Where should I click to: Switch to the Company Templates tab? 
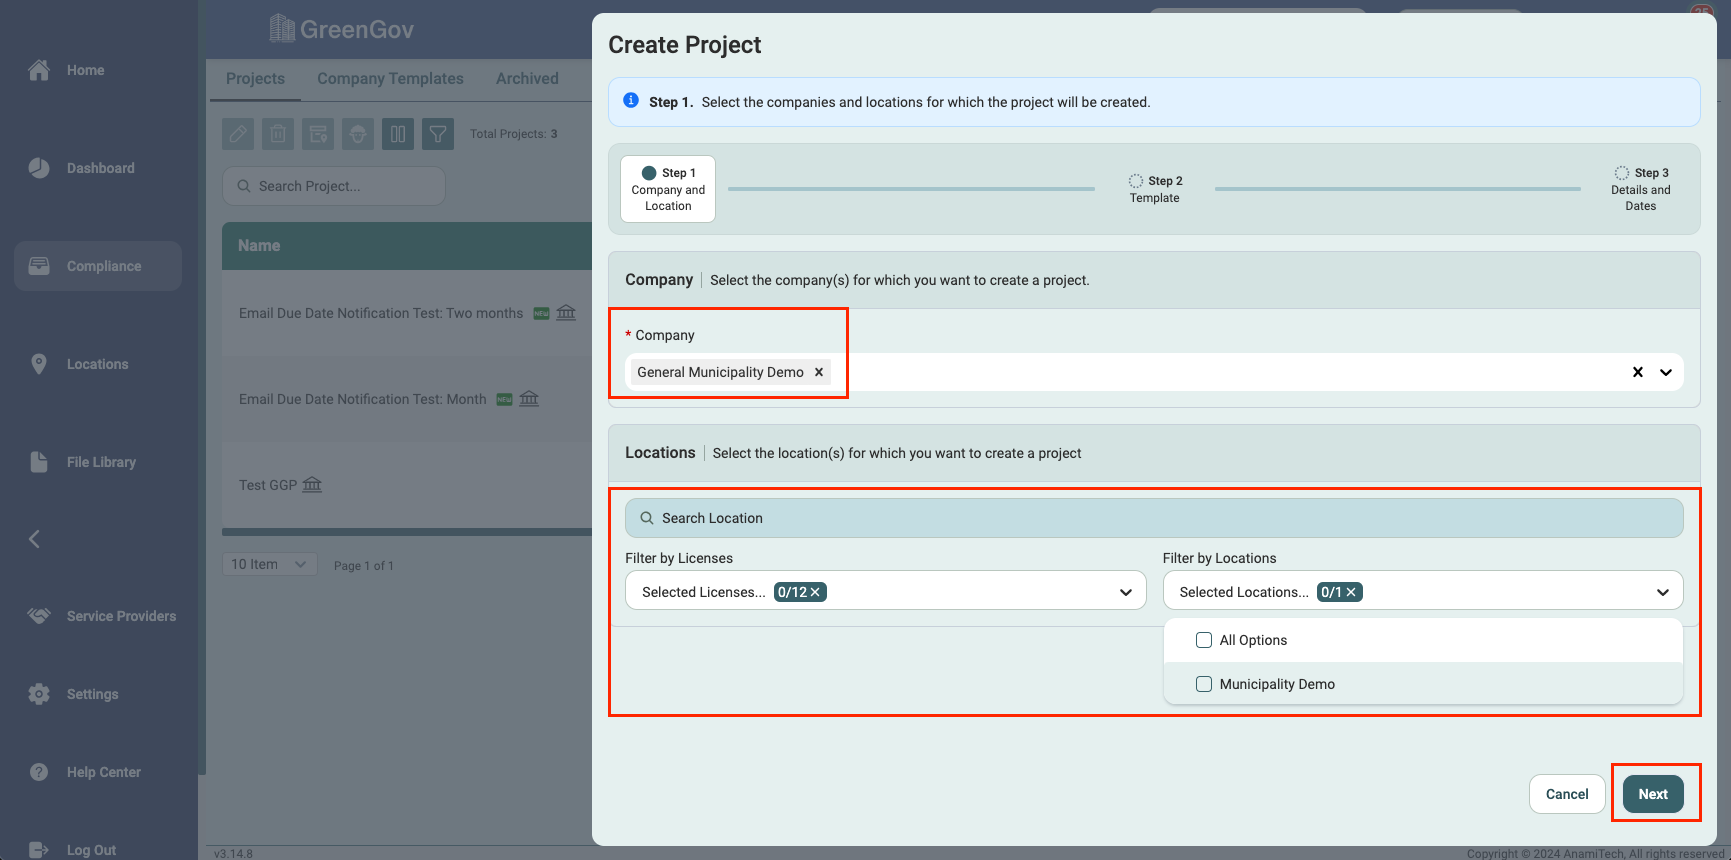(x=390, y=79)
